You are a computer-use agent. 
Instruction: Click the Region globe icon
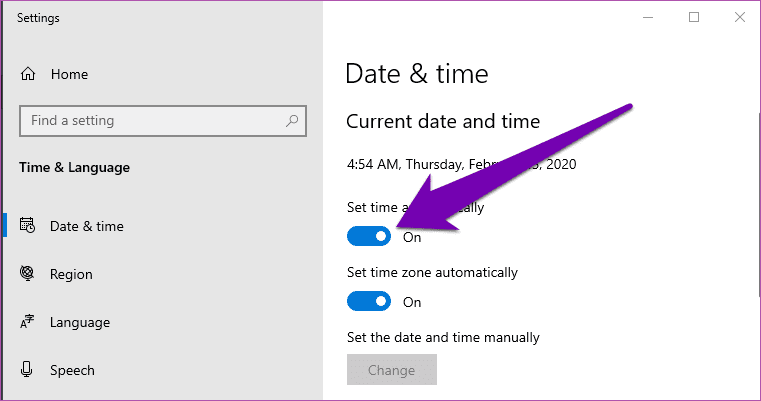[27, 273]
